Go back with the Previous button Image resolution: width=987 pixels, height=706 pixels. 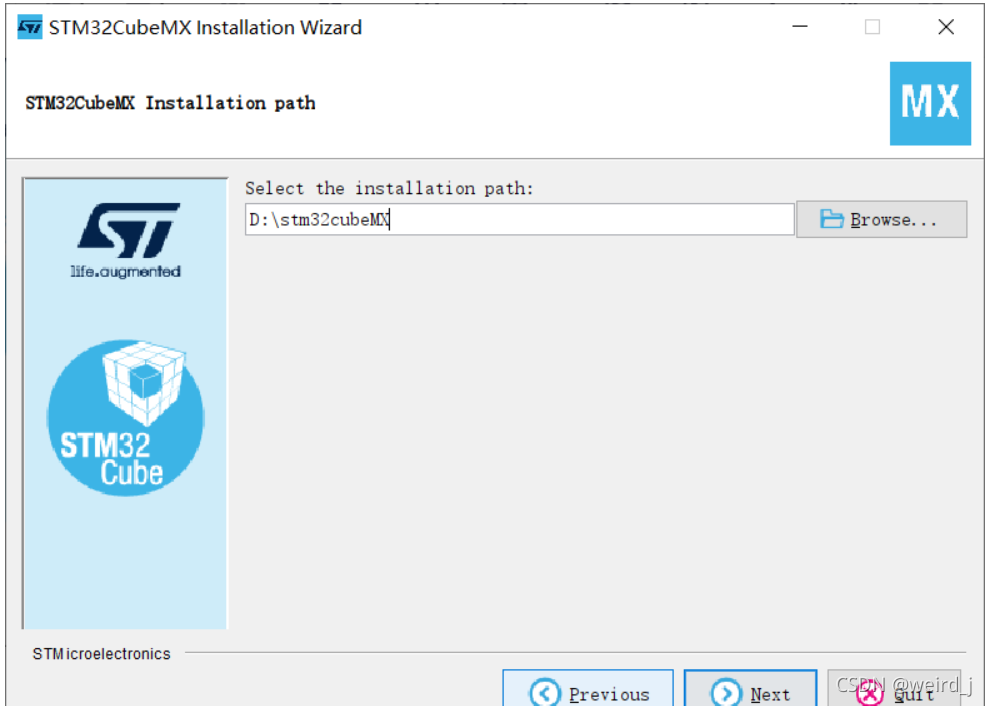(588, 688)
